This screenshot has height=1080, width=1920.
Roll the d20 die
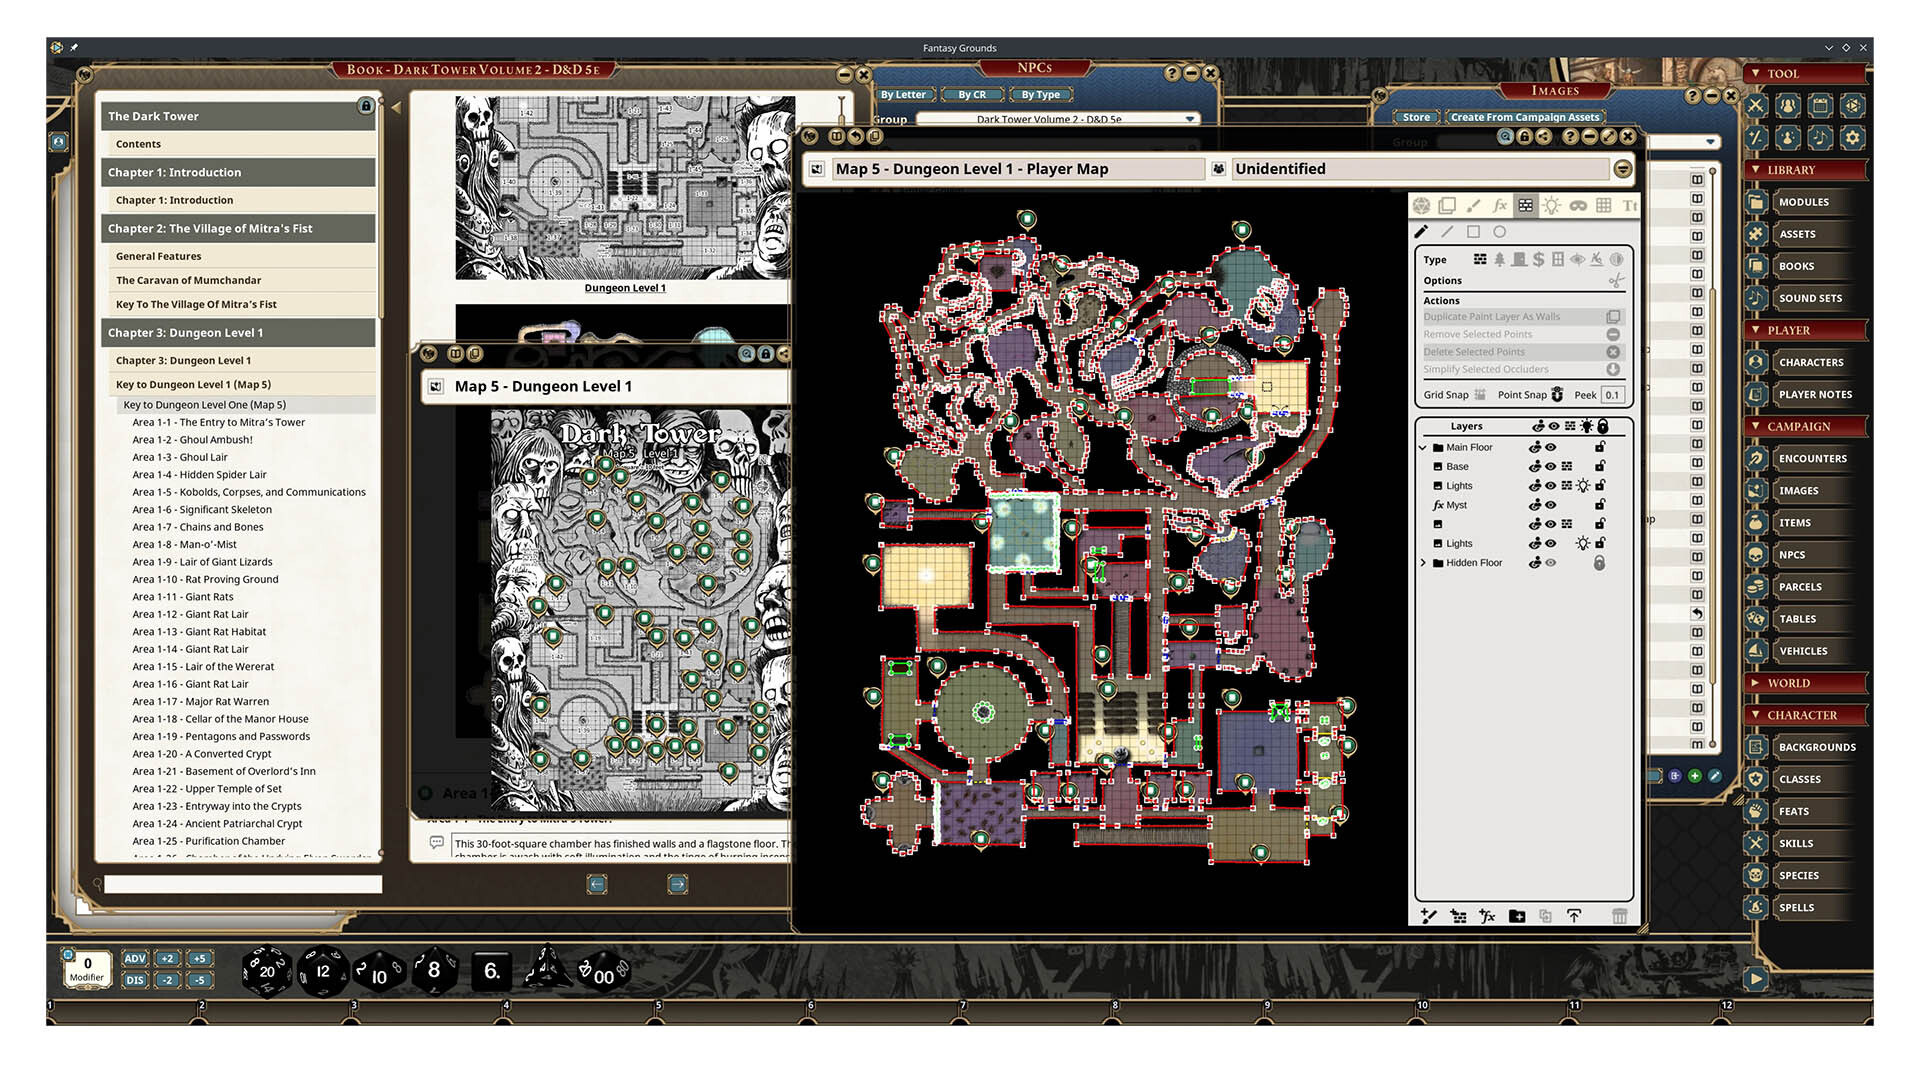pos(267,971)
